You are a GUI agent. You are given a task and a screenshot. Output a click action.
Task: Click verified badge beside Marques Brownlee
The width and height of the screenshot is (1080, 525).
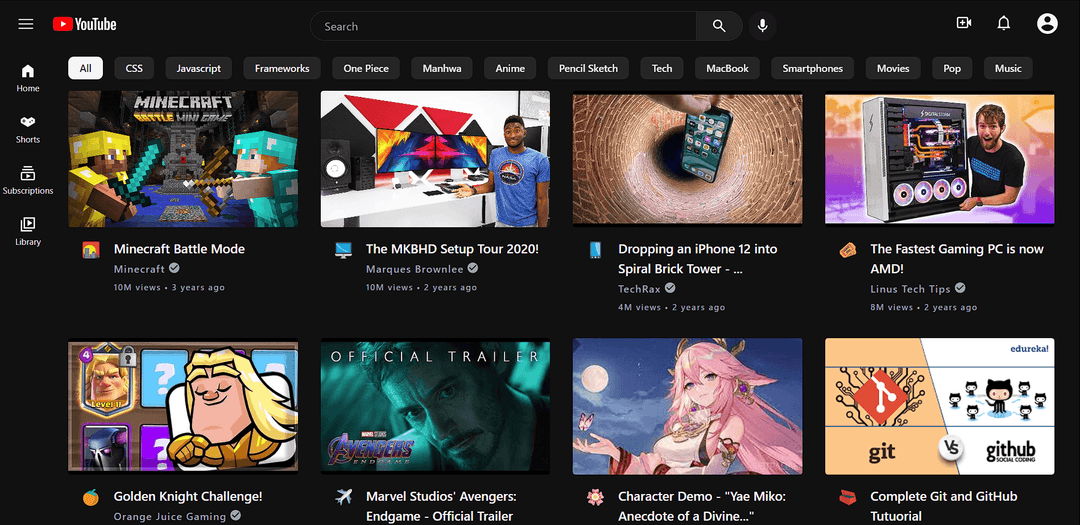[x=472, y=268]
